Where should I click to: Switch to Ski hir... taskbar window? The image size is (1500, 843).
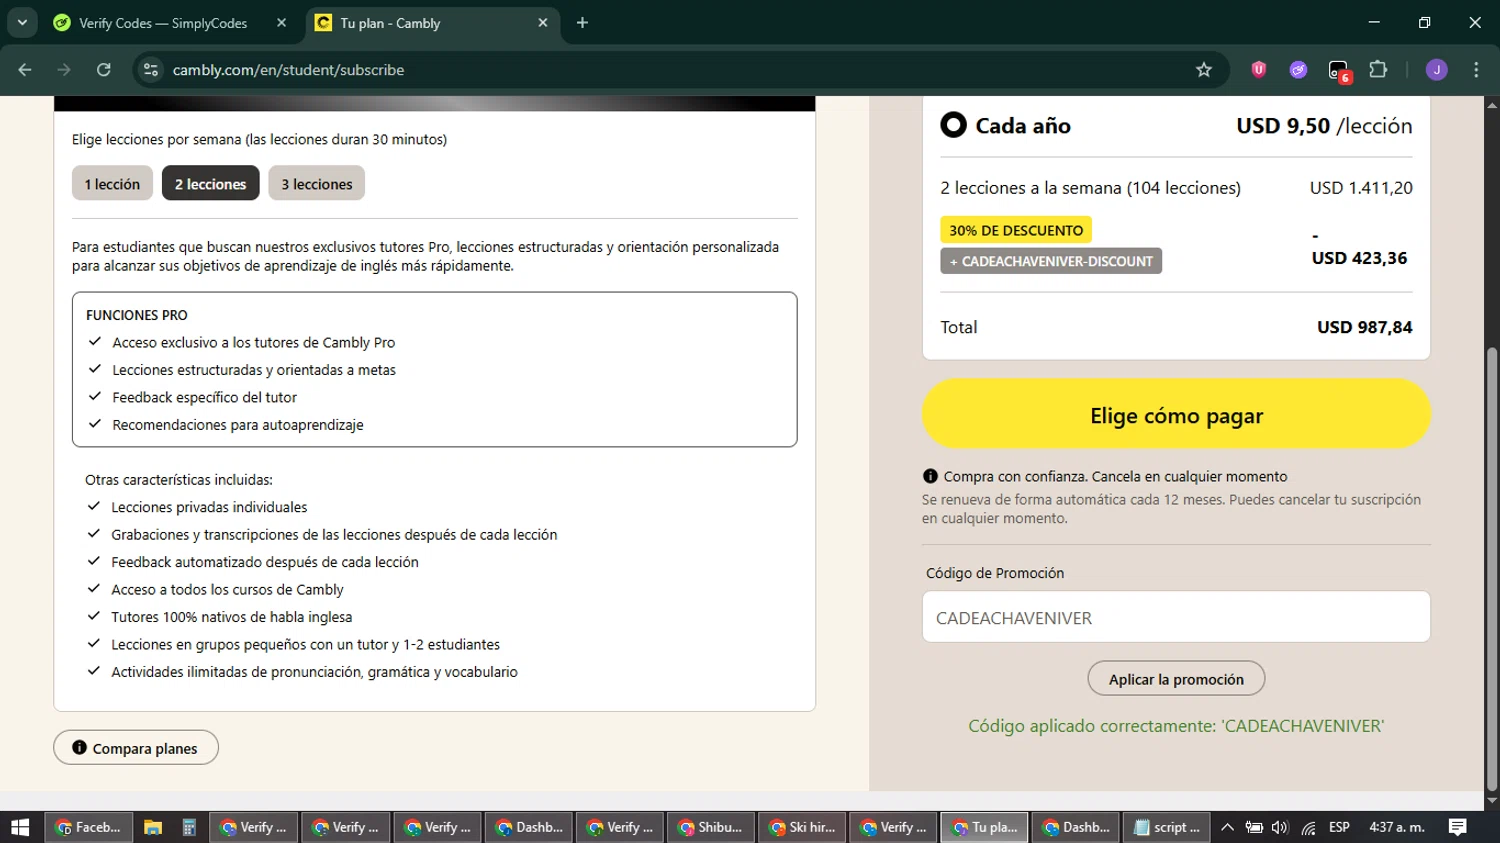coord(802,827)
